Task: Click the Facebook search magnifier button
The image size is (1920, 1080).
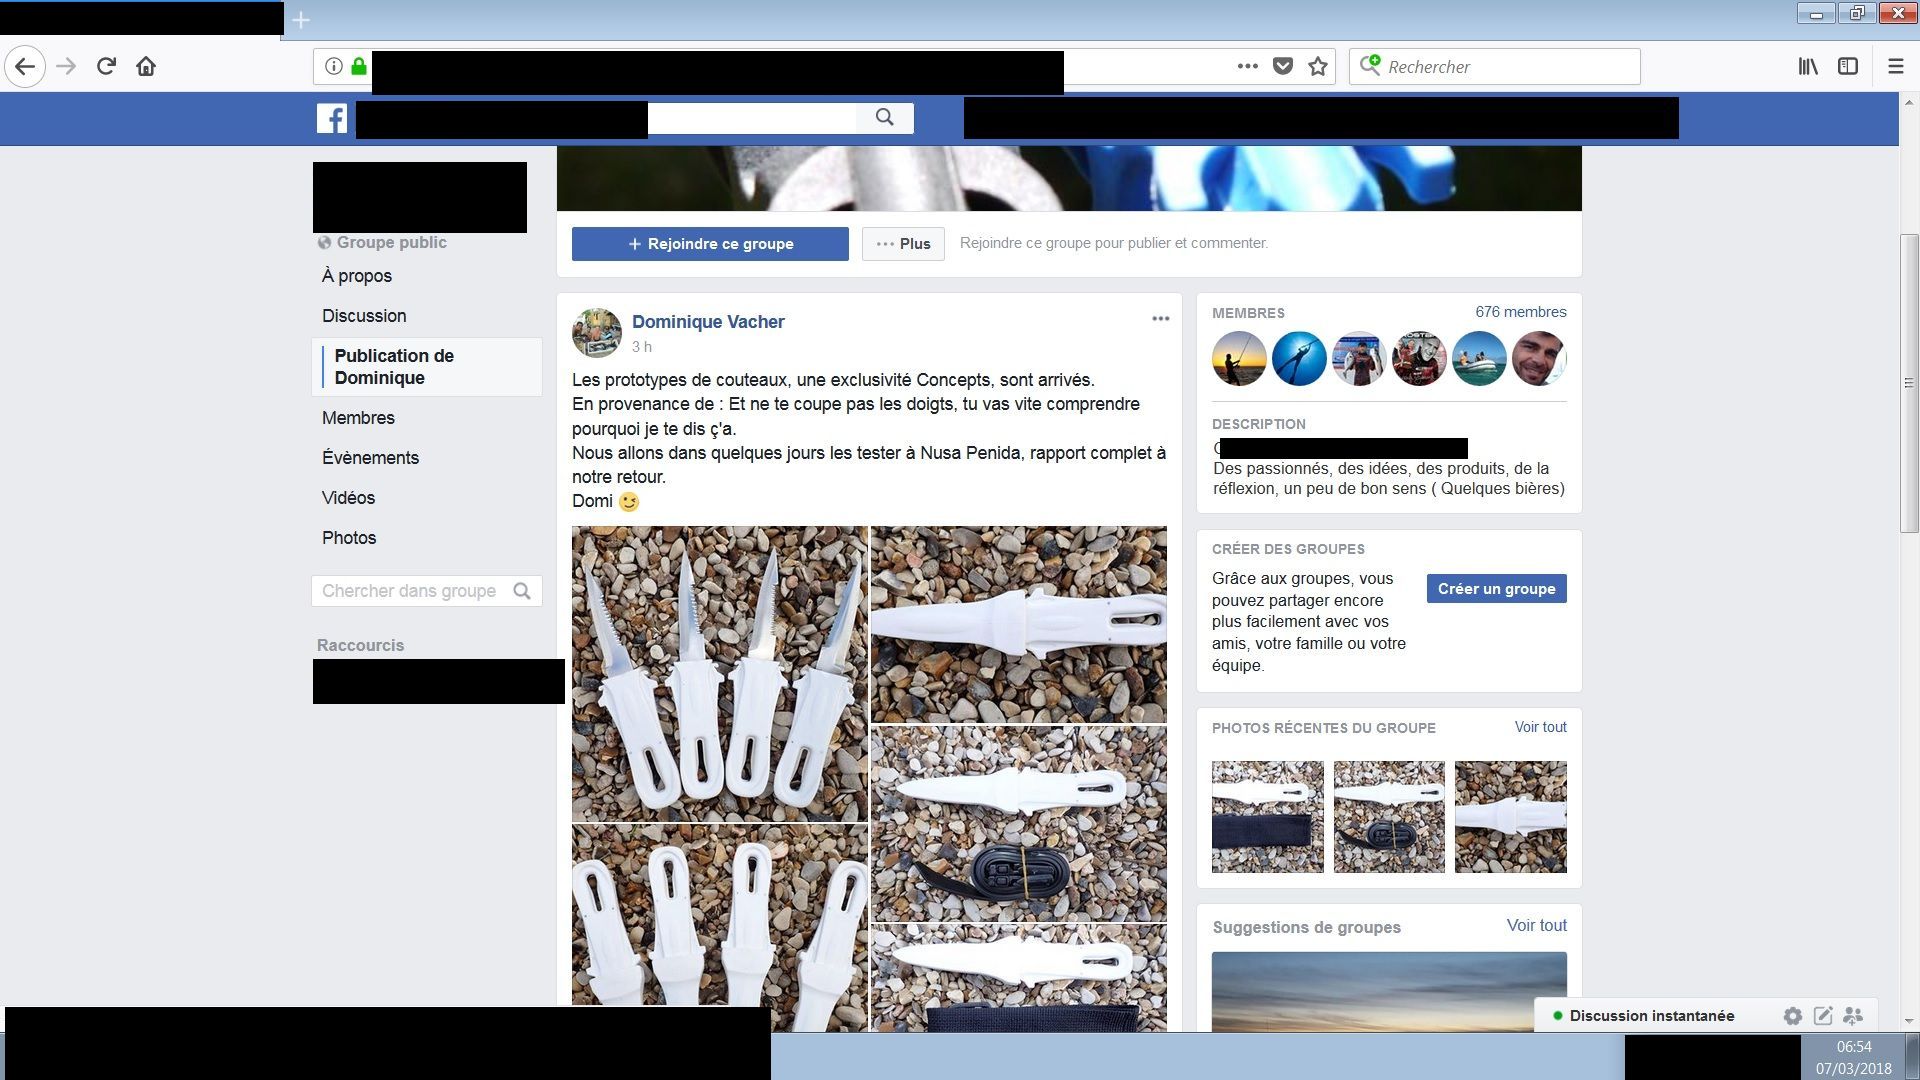Action: (884, 117)
